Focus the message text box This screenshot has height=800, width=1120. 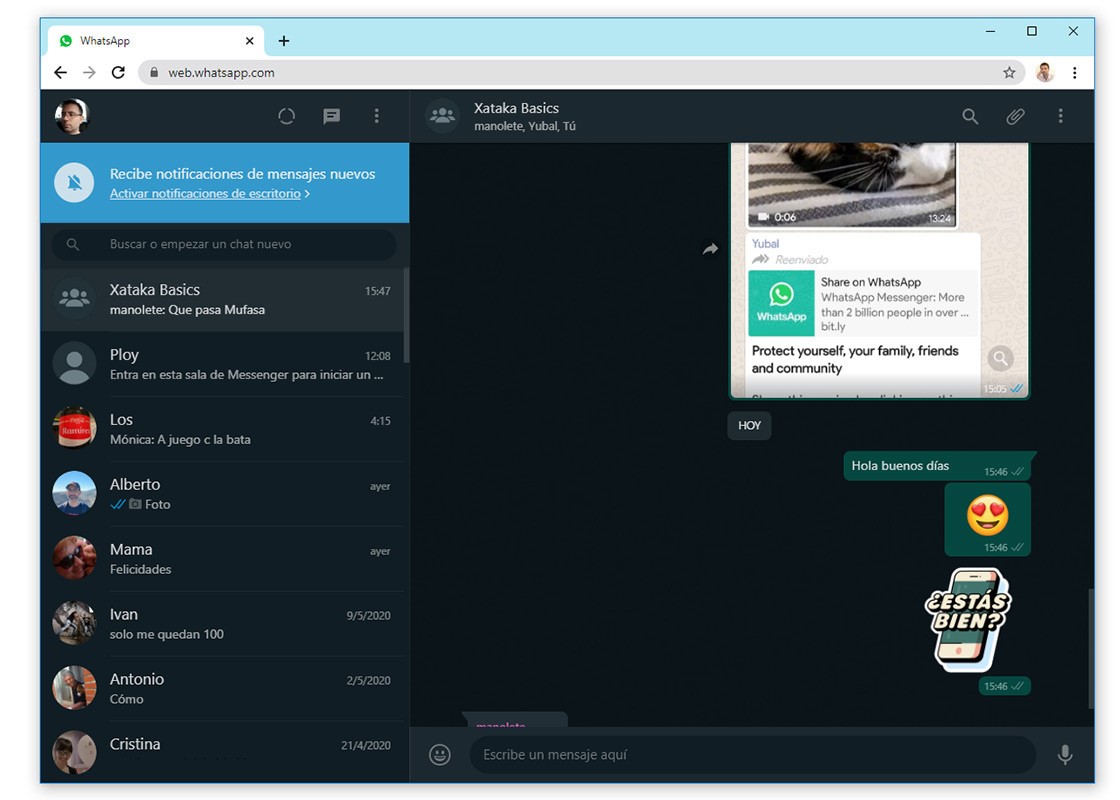[x=750, y=755]
